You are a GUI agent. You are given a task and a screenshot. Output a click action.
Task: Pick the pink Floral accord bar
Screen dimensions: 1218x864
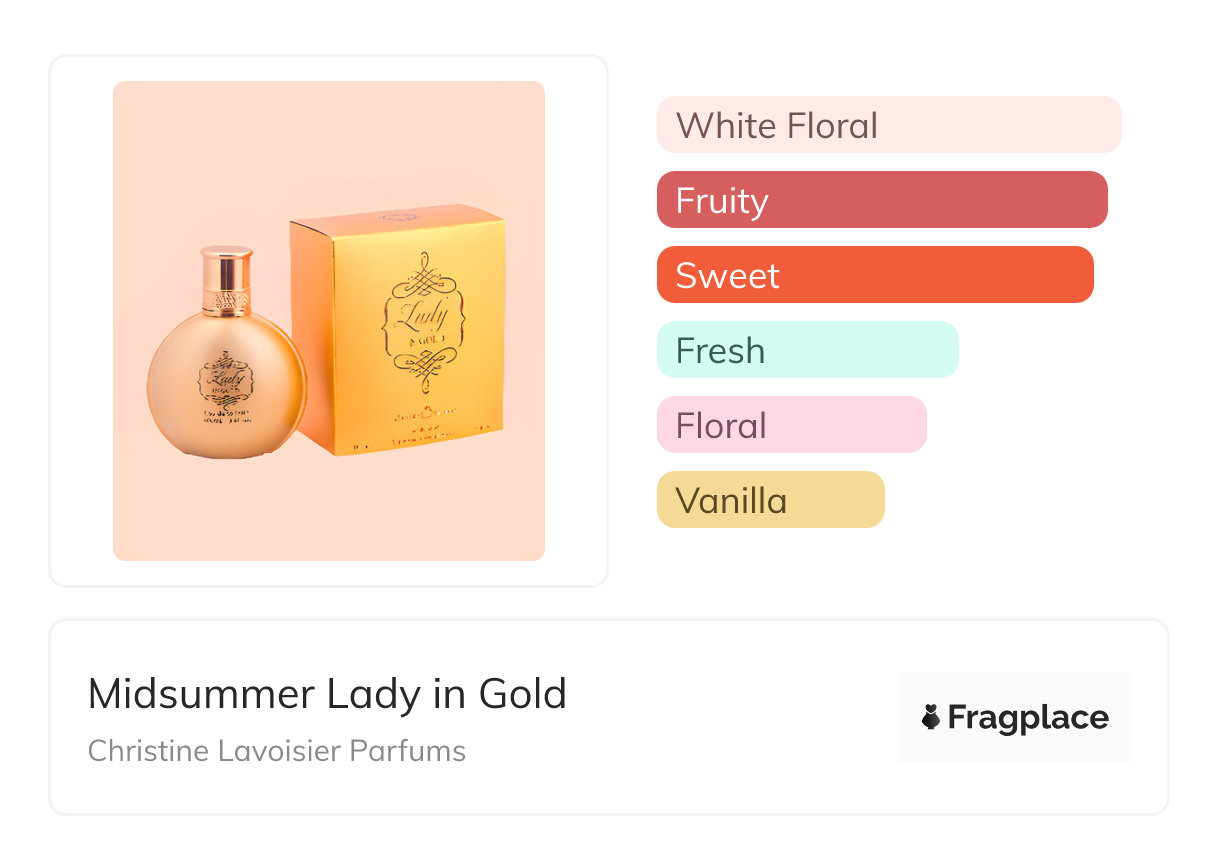pyautogui.click(x=791, y=425)
